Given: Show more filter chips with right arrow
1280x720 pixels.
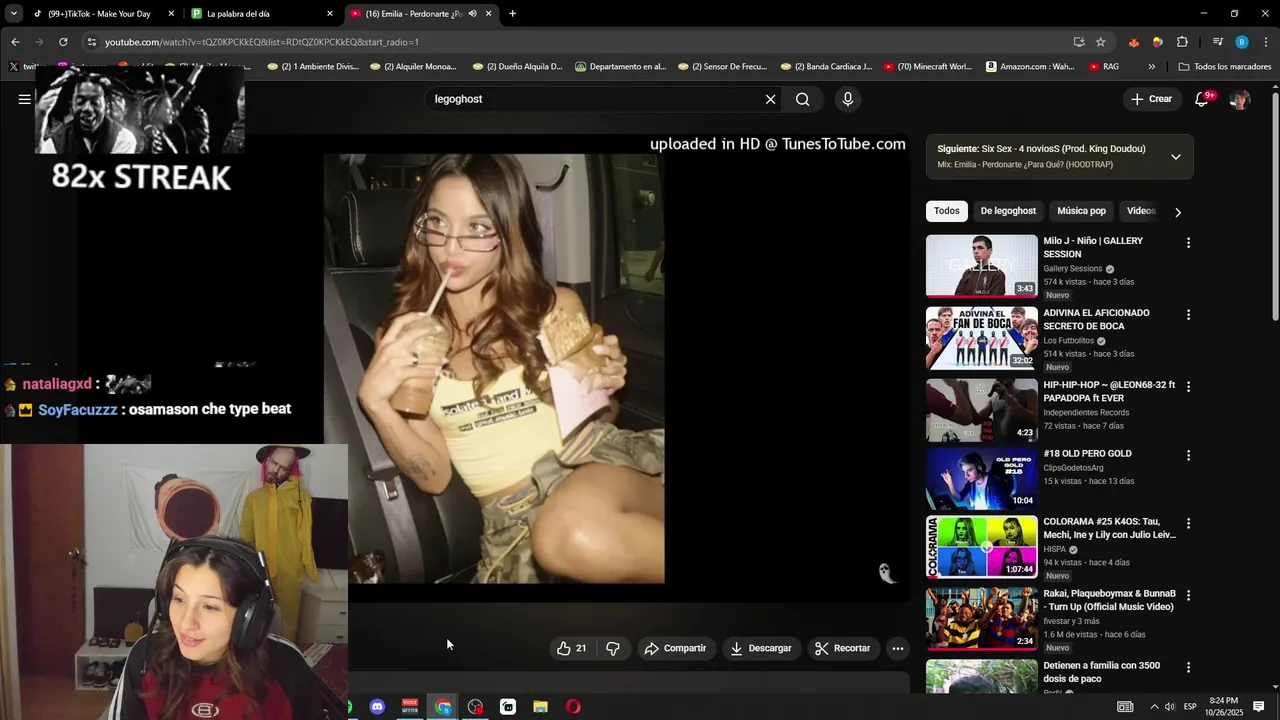Looking at the screenshot, I should 1177,212.
